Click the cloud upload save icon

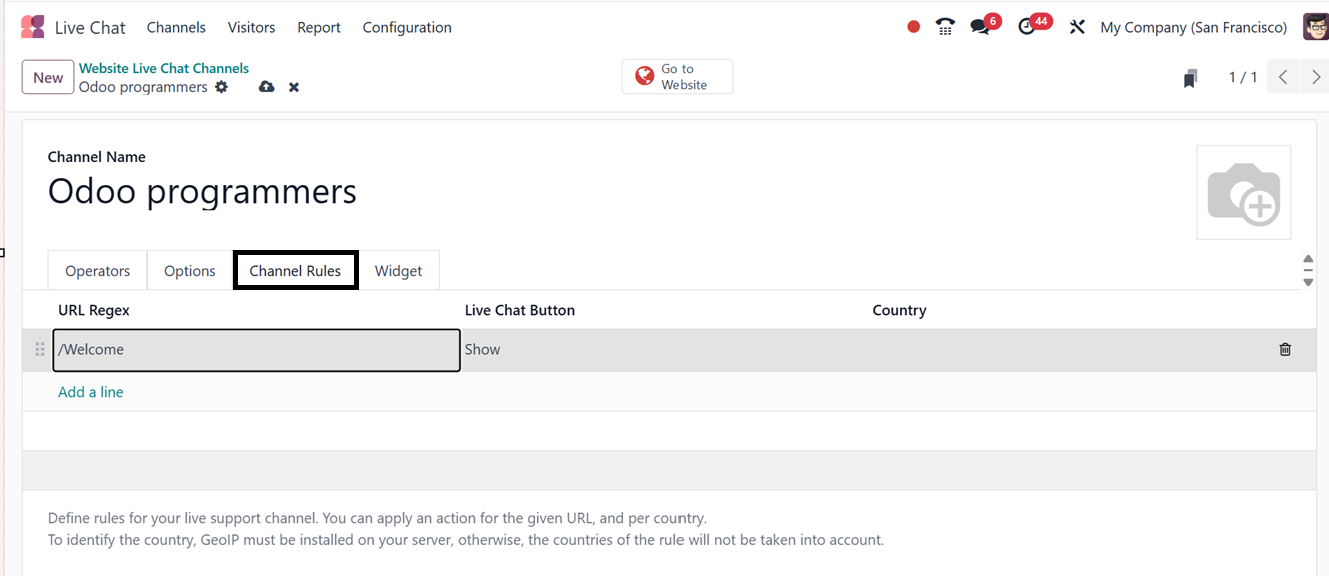pyautogui.click(x=266, y=87)
